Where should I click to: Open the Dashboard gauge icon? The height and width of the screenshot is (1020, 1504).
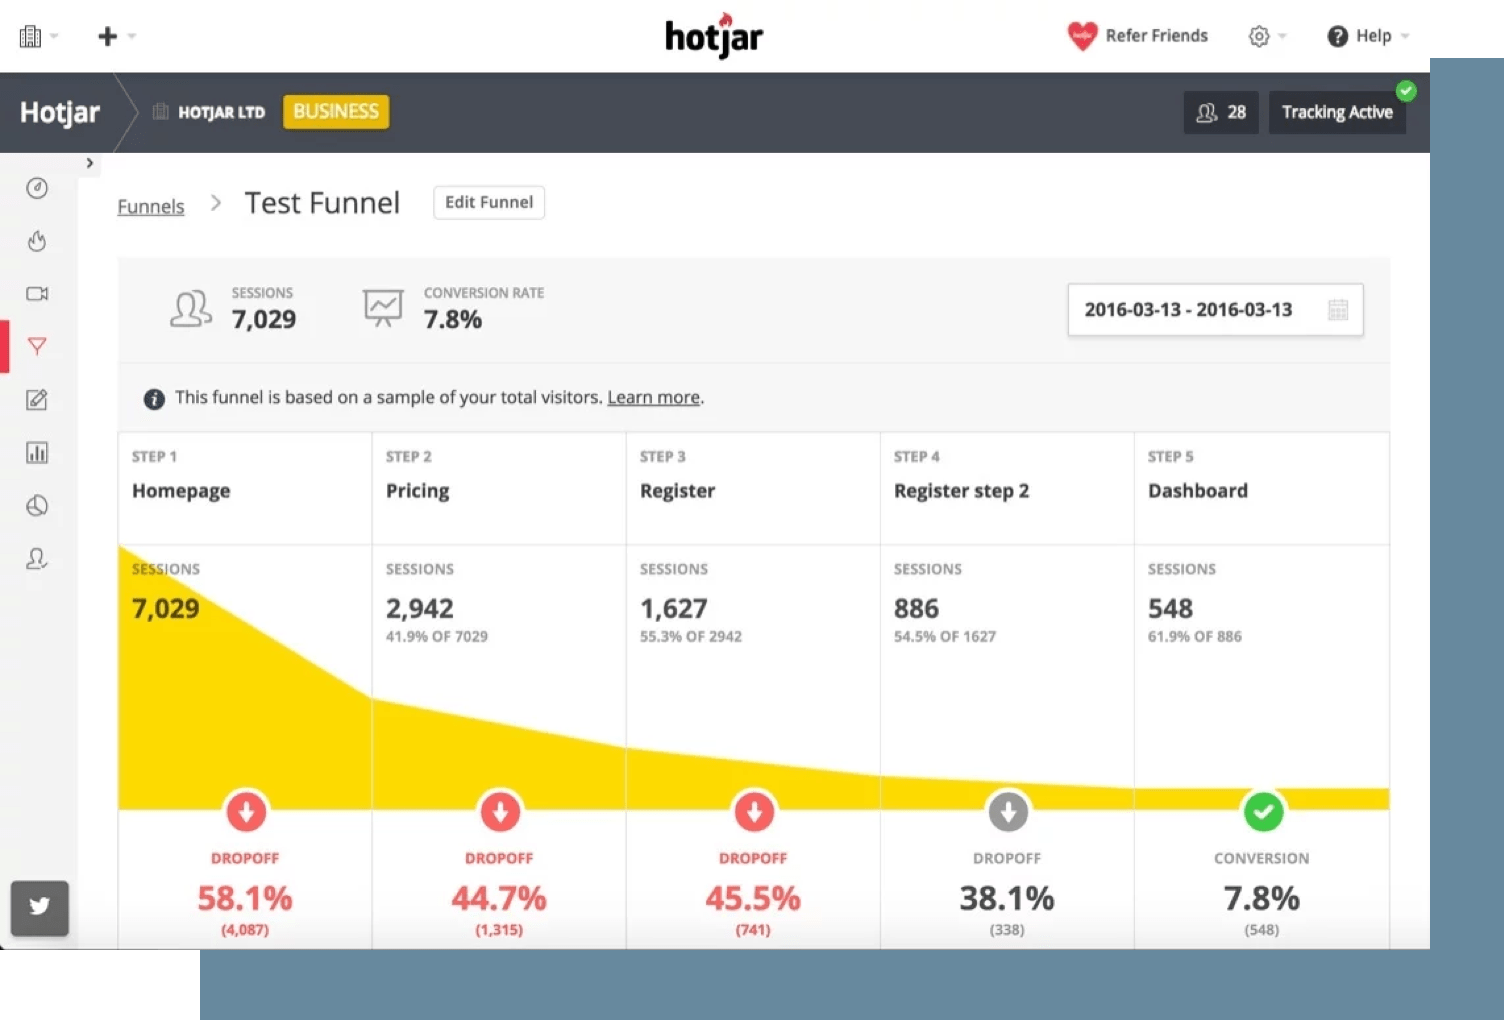(37, 187)
